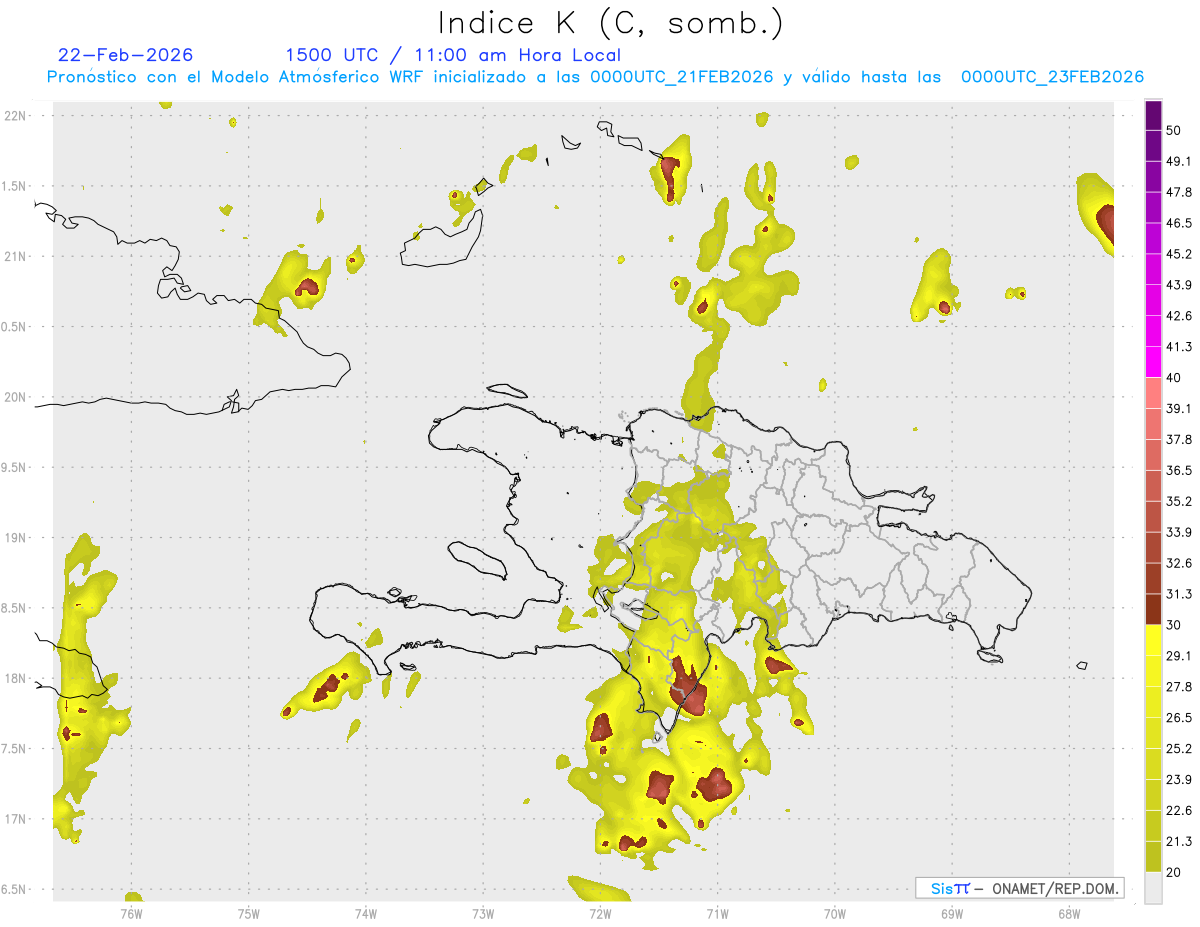Screen dimensions: 1200x927
Task: Click the "73W" longitude label
Action: [483, 913]
